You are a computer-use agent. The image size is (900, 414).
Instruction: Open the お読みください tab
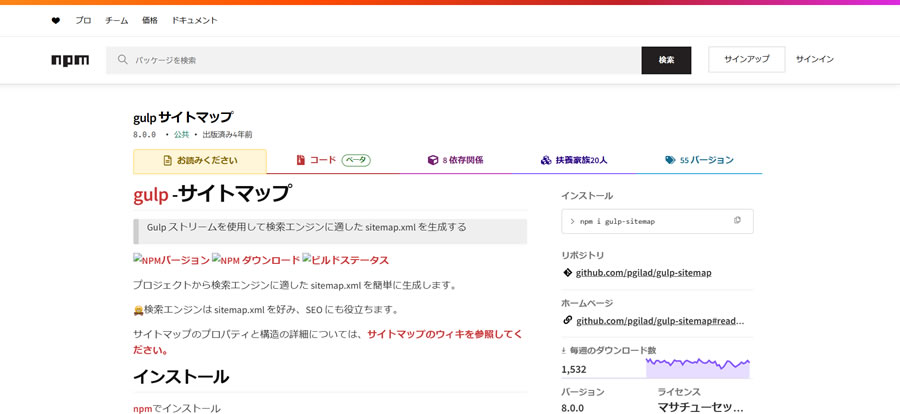[200, 161]
